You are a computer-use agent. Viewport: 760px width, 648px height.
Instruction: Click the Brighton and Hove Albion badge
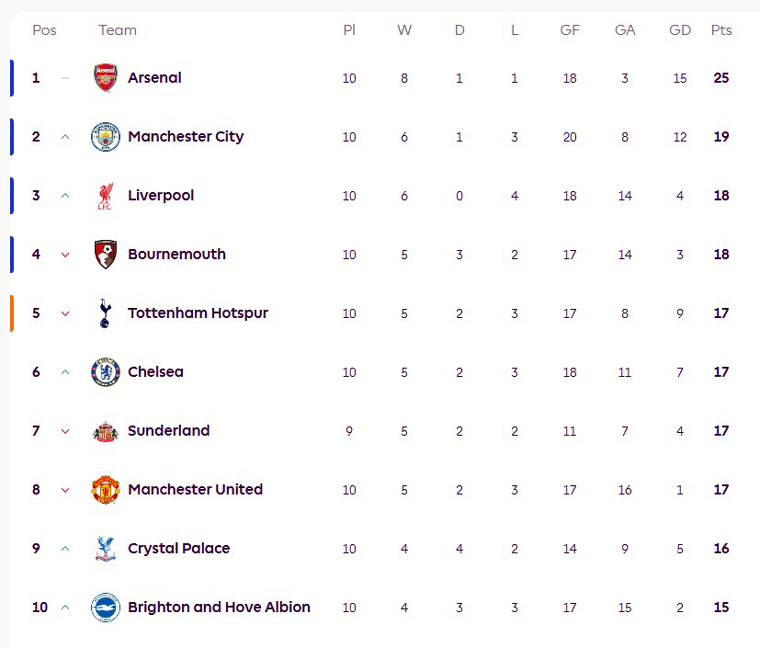click(x=105, y=607)
